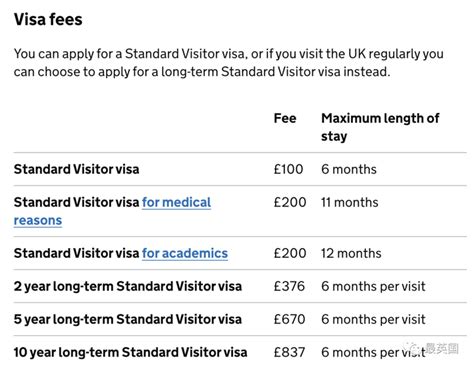Click the 6 months cell for Standard Visitor visa
Viewport: 474px width, 369px height.
pos(349,169)
